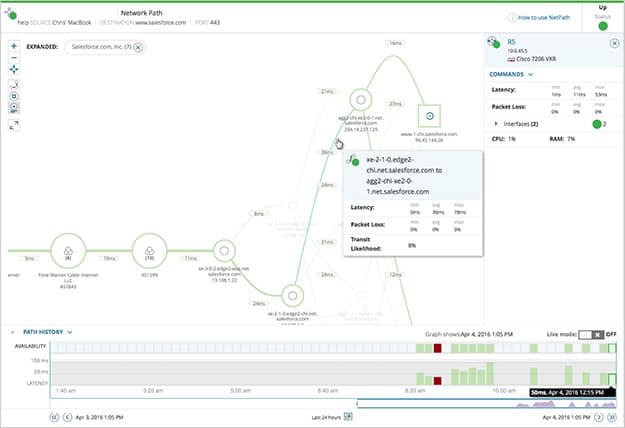Click the fullscreen expand arrows icon
The height and width of the screenshot is (428, 625).
(x=14, y=125)
